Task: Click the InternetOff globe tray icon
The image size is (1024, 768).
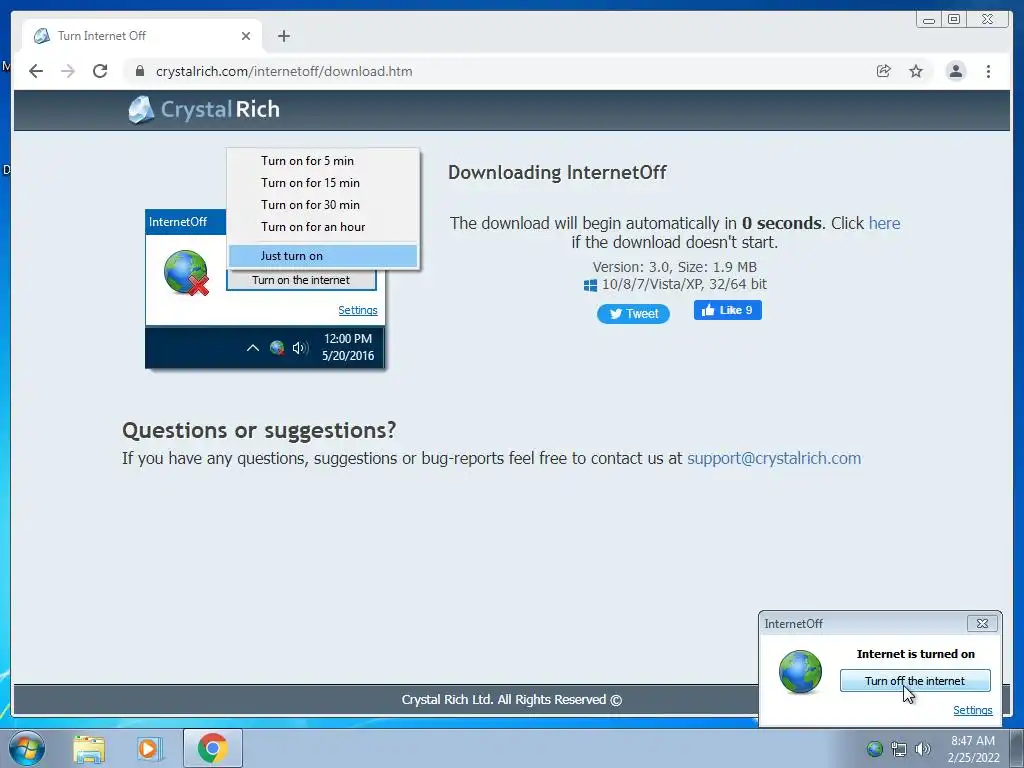Action: click(x=874, y=749)
